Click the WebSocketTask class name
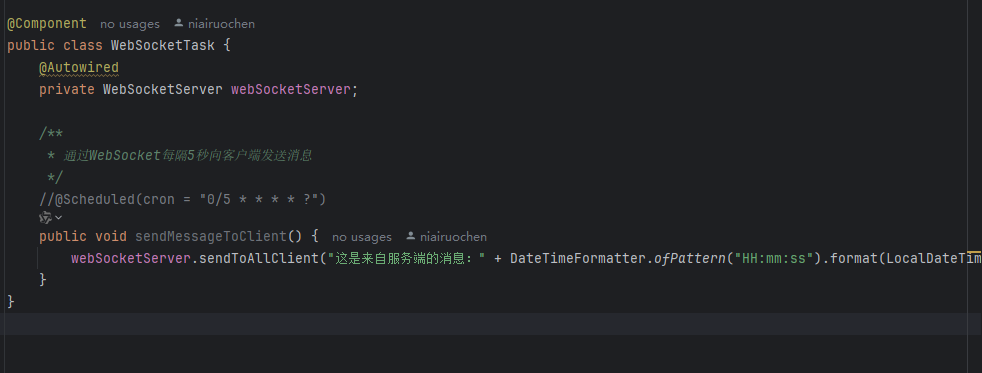982x373 pixels. coord(163,46)
